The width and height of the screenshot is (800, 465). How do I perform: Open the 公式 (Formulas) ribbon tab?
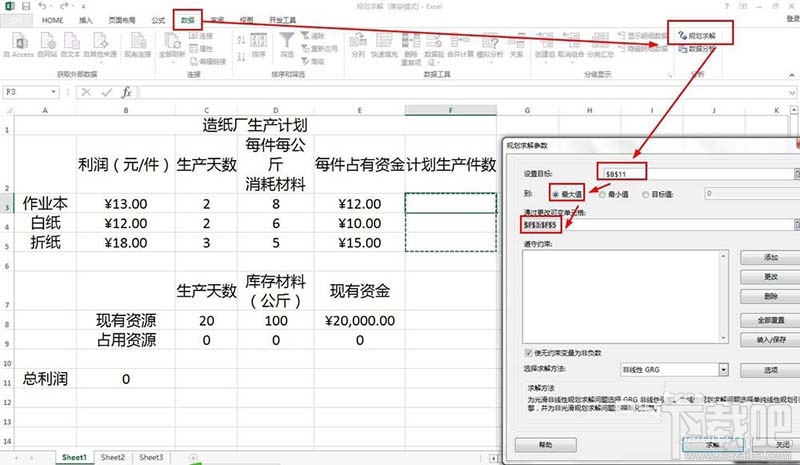[158, 20]
